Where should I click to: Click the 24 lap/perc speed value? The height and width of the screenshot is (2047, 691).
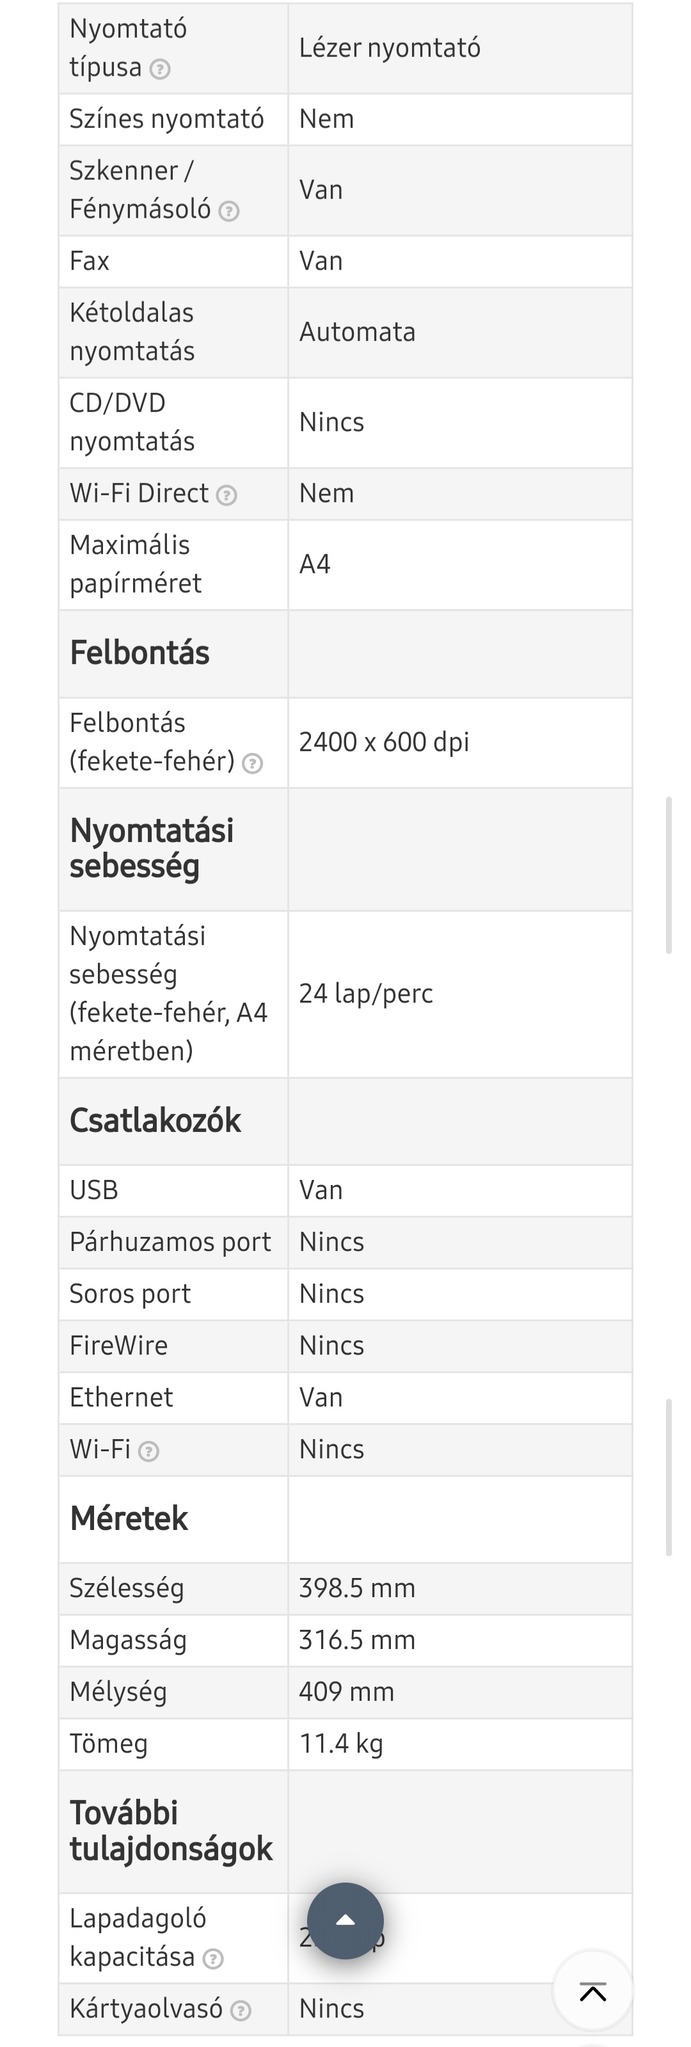click(x=366, y=993)
